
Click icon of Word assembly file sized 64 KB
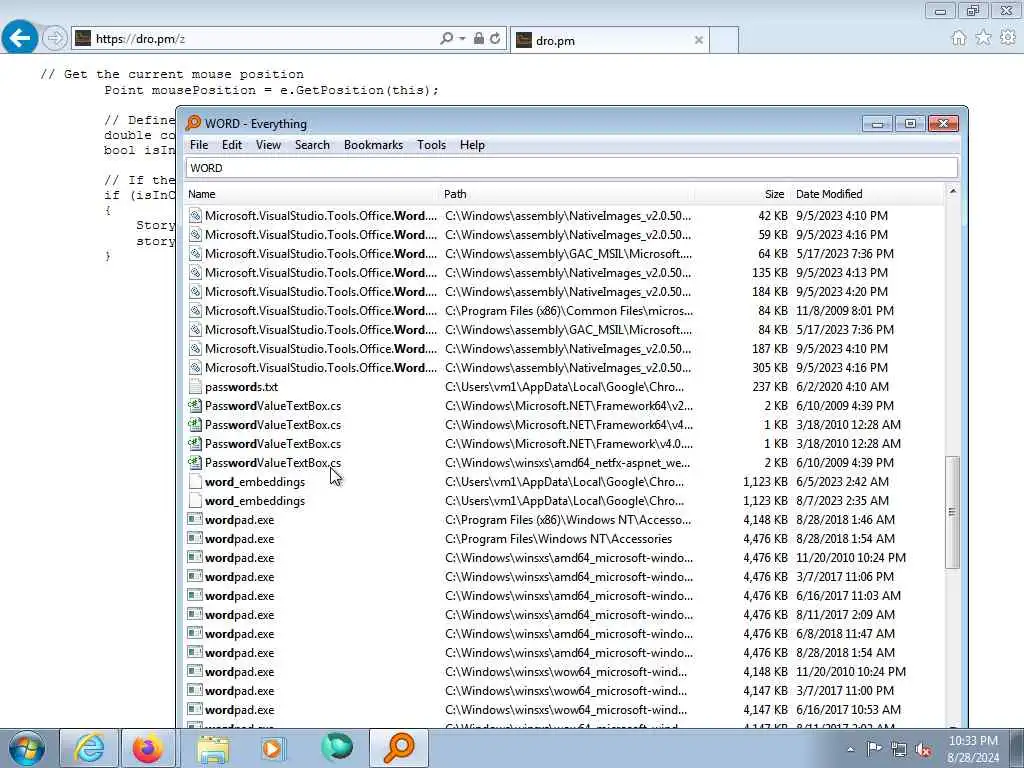point(195,253)
